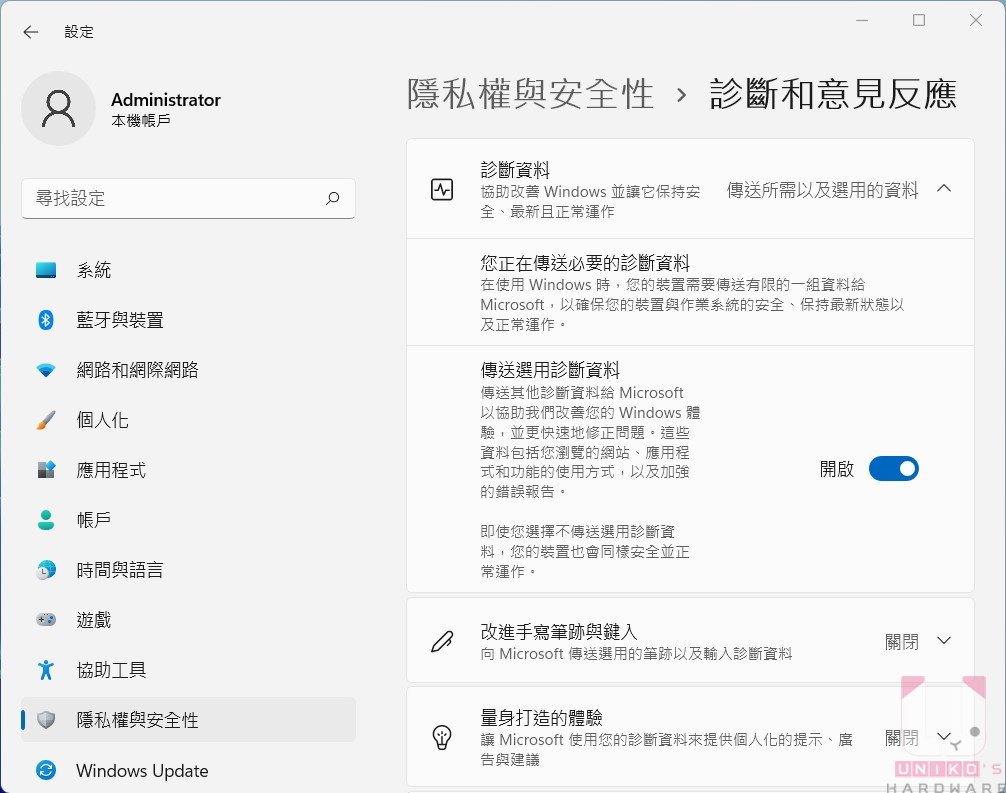Minimize the 設定 window
The image size is (1006, 793).
tap(862, 21)
